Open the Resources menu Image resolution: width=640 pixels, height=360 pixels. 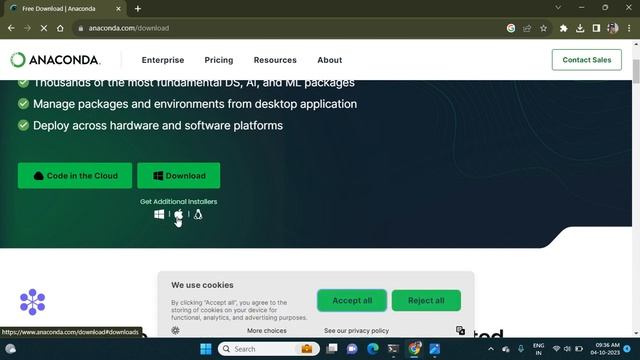[x=275, y=60]
